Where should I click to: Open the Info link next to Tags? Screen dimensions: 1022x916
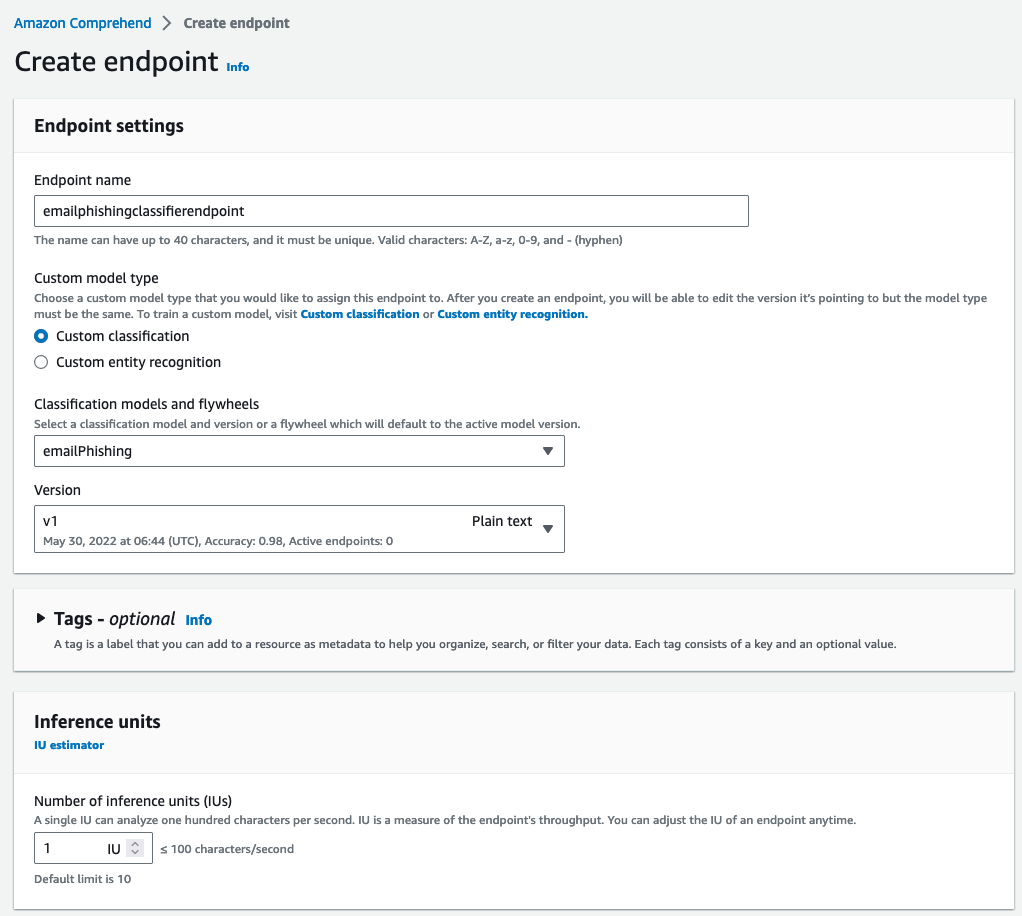[x=198, y=620]
